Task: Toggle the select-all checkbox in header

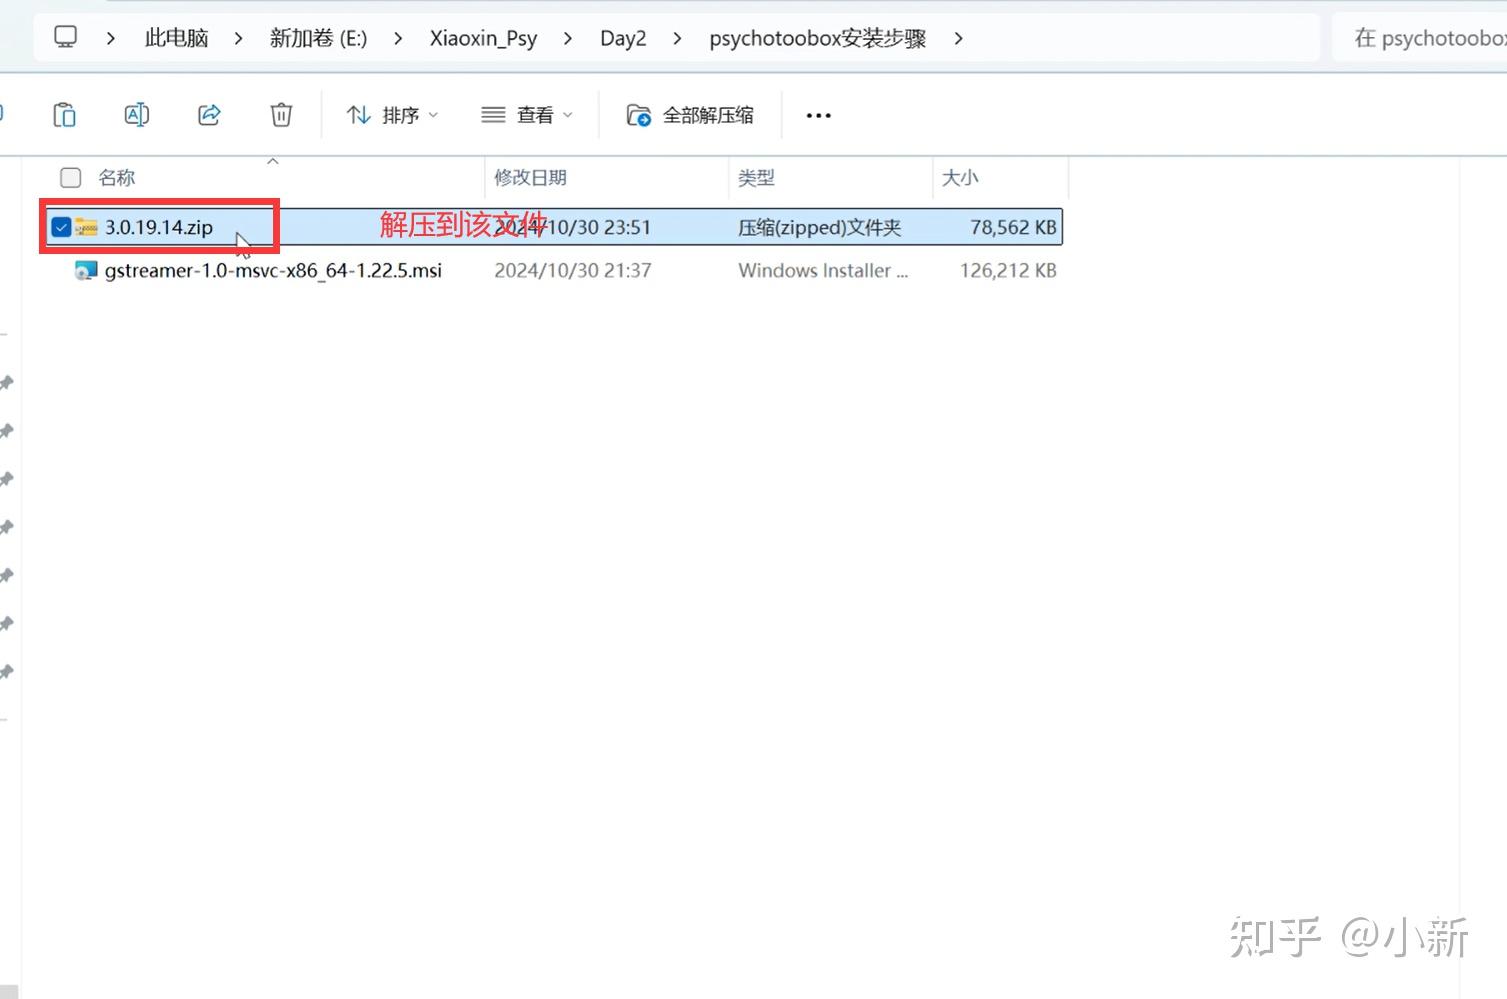Action: tap(70, 177)
